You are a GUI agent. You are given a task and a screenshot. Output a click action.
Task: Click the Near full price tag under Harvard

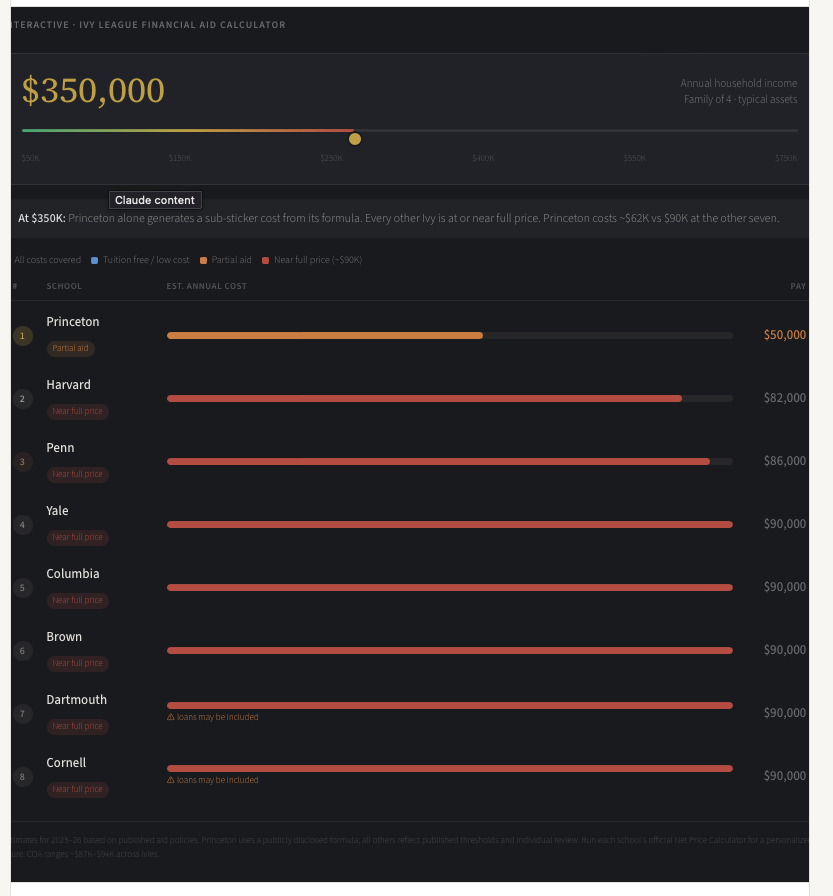78,412
